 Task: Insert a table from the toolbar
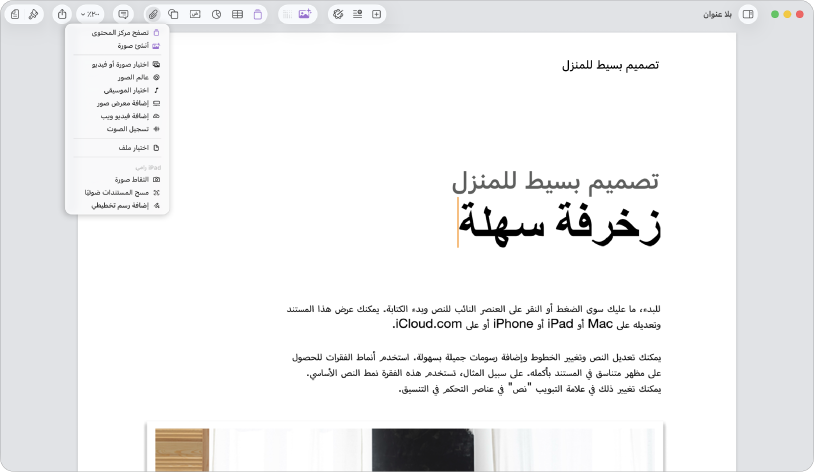coord(237,15)
